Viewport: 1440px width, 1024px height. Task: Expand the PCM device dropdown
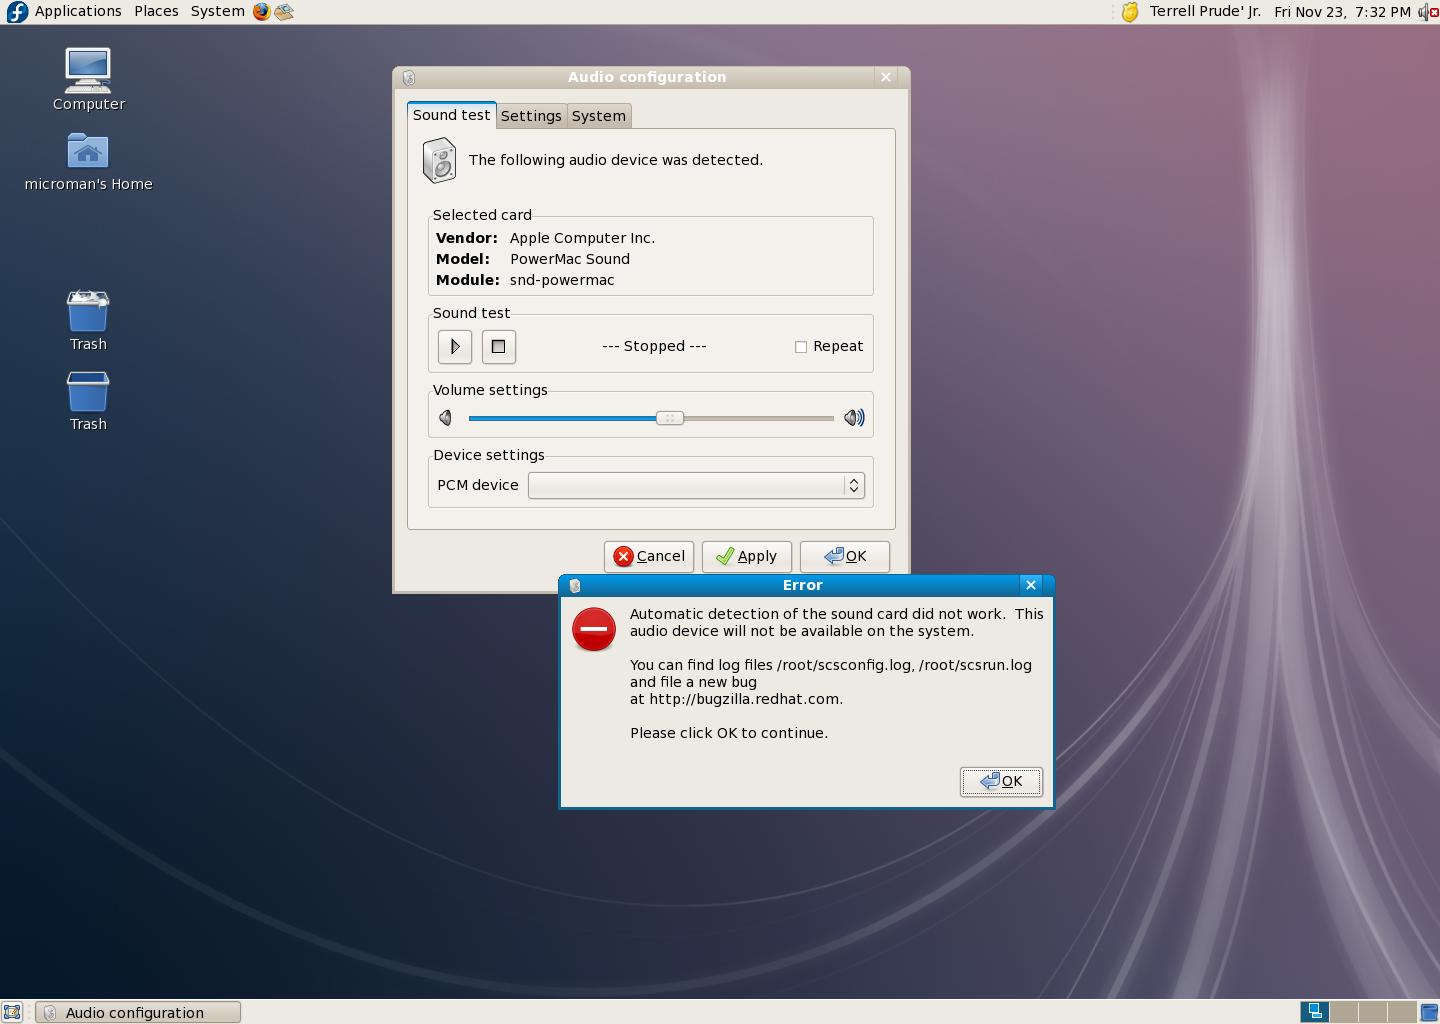click(x=696, y=485)
